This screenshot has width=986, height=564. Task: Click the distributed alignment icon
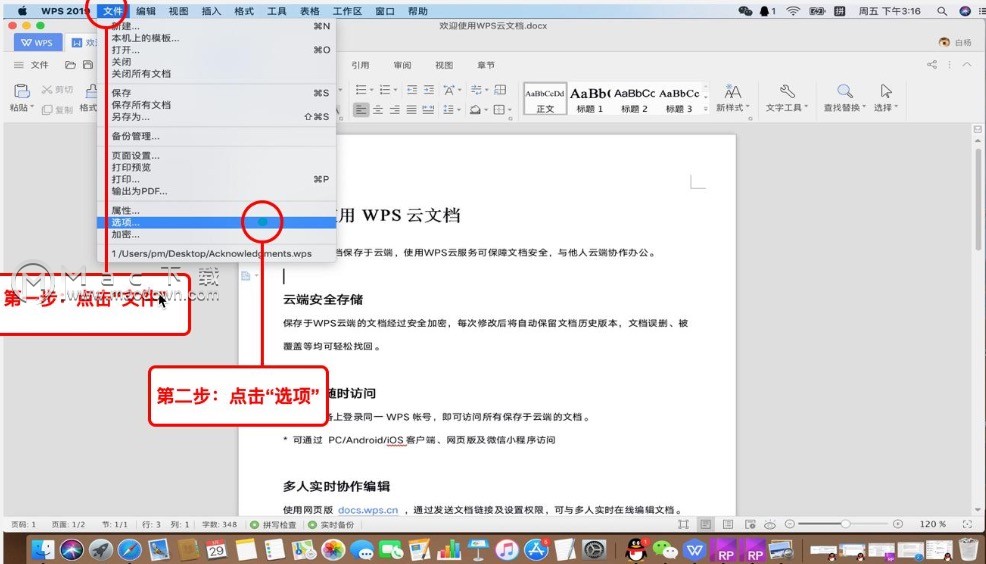tap(428, 110)
